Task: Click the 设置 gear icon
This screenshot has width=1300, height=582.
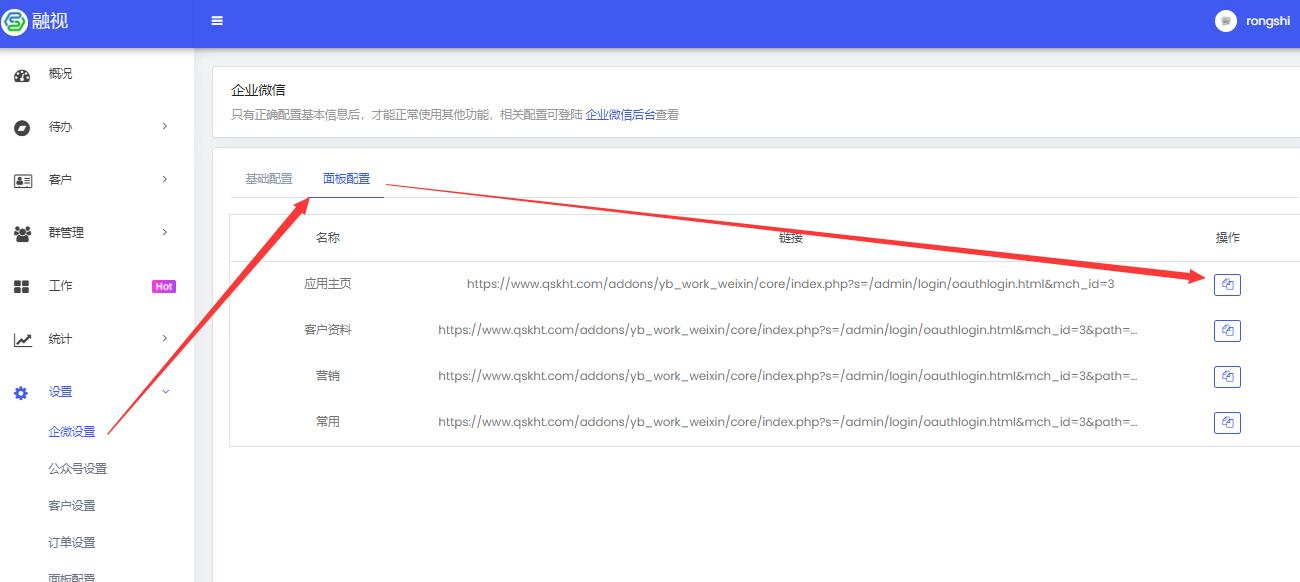Action: (x=21, y=393)
